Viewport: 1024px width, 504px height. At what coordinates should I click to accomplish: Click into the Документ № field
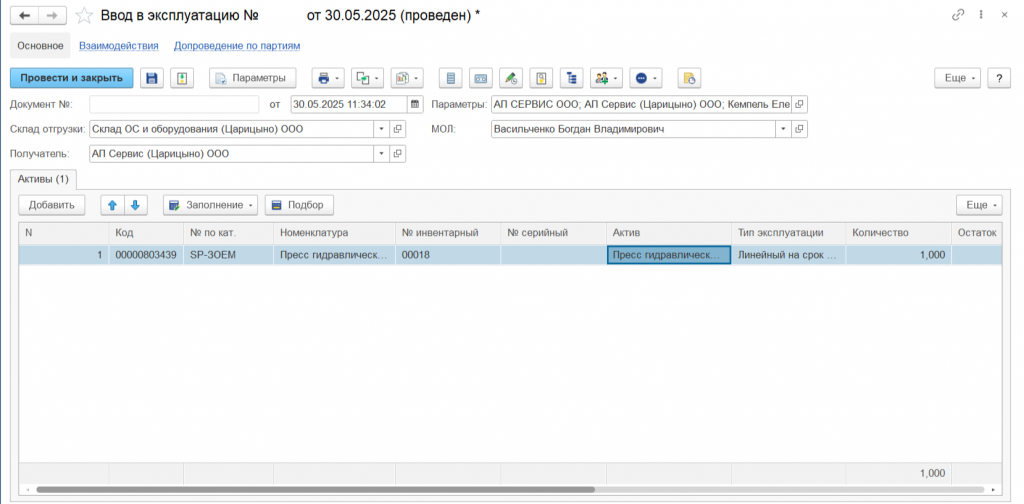174,104
